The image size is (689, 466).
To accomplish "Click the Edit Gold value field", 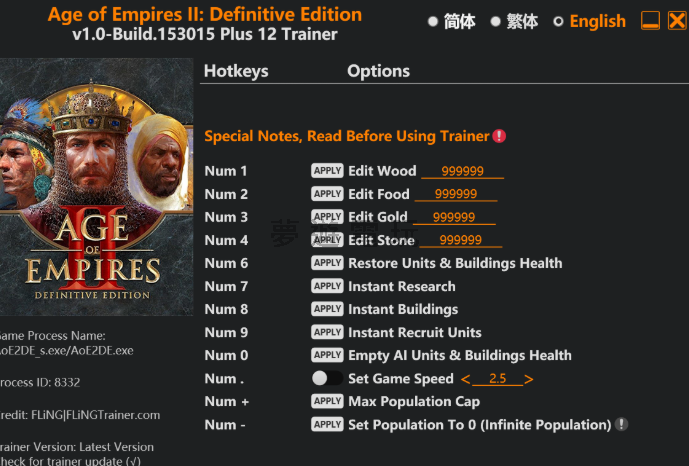I will (454, 217).
